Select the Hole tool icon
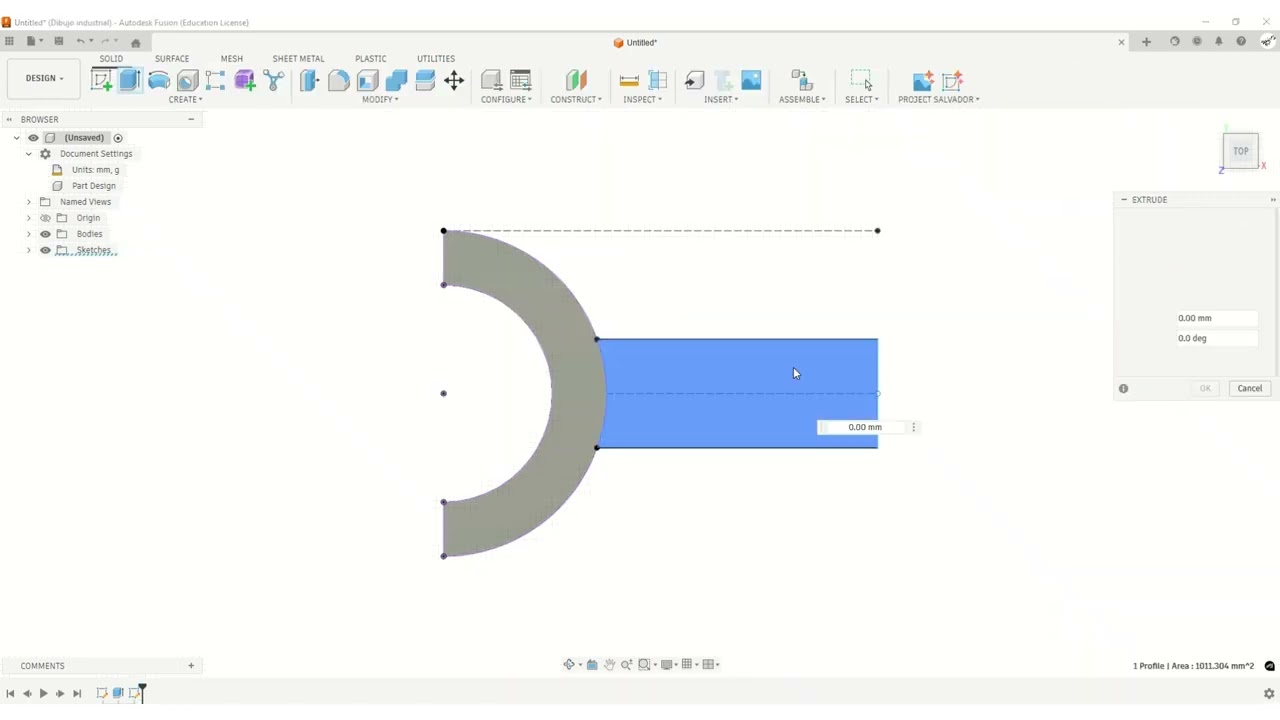Image resolution: width=1280 pixels, height=720 pixels. click(187, 81)
